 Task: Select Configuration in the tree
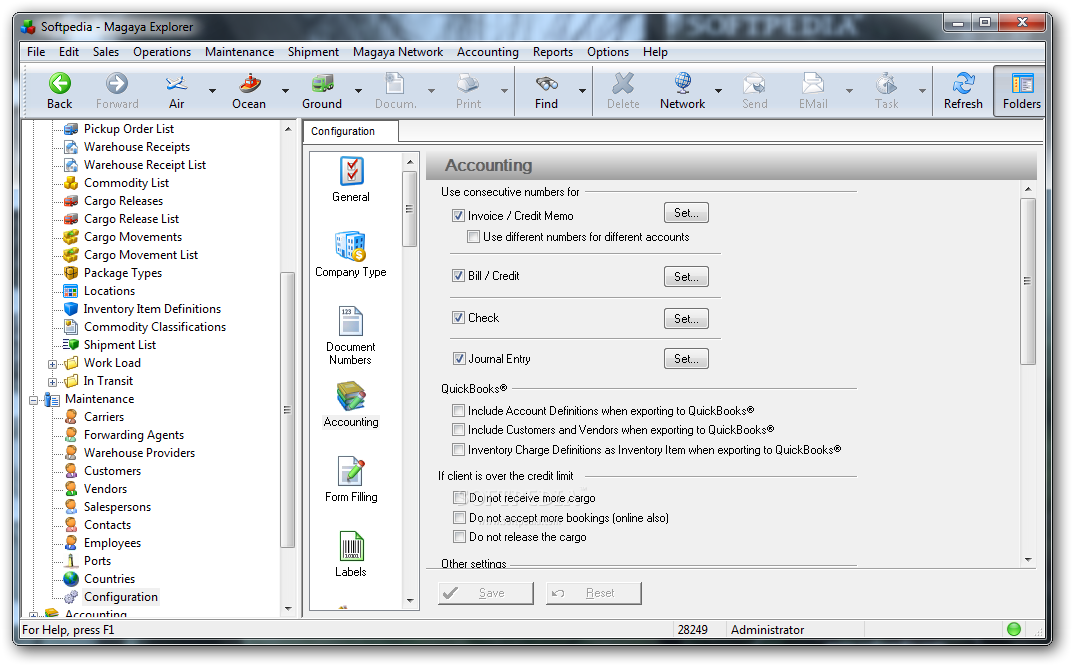(120, 597)
